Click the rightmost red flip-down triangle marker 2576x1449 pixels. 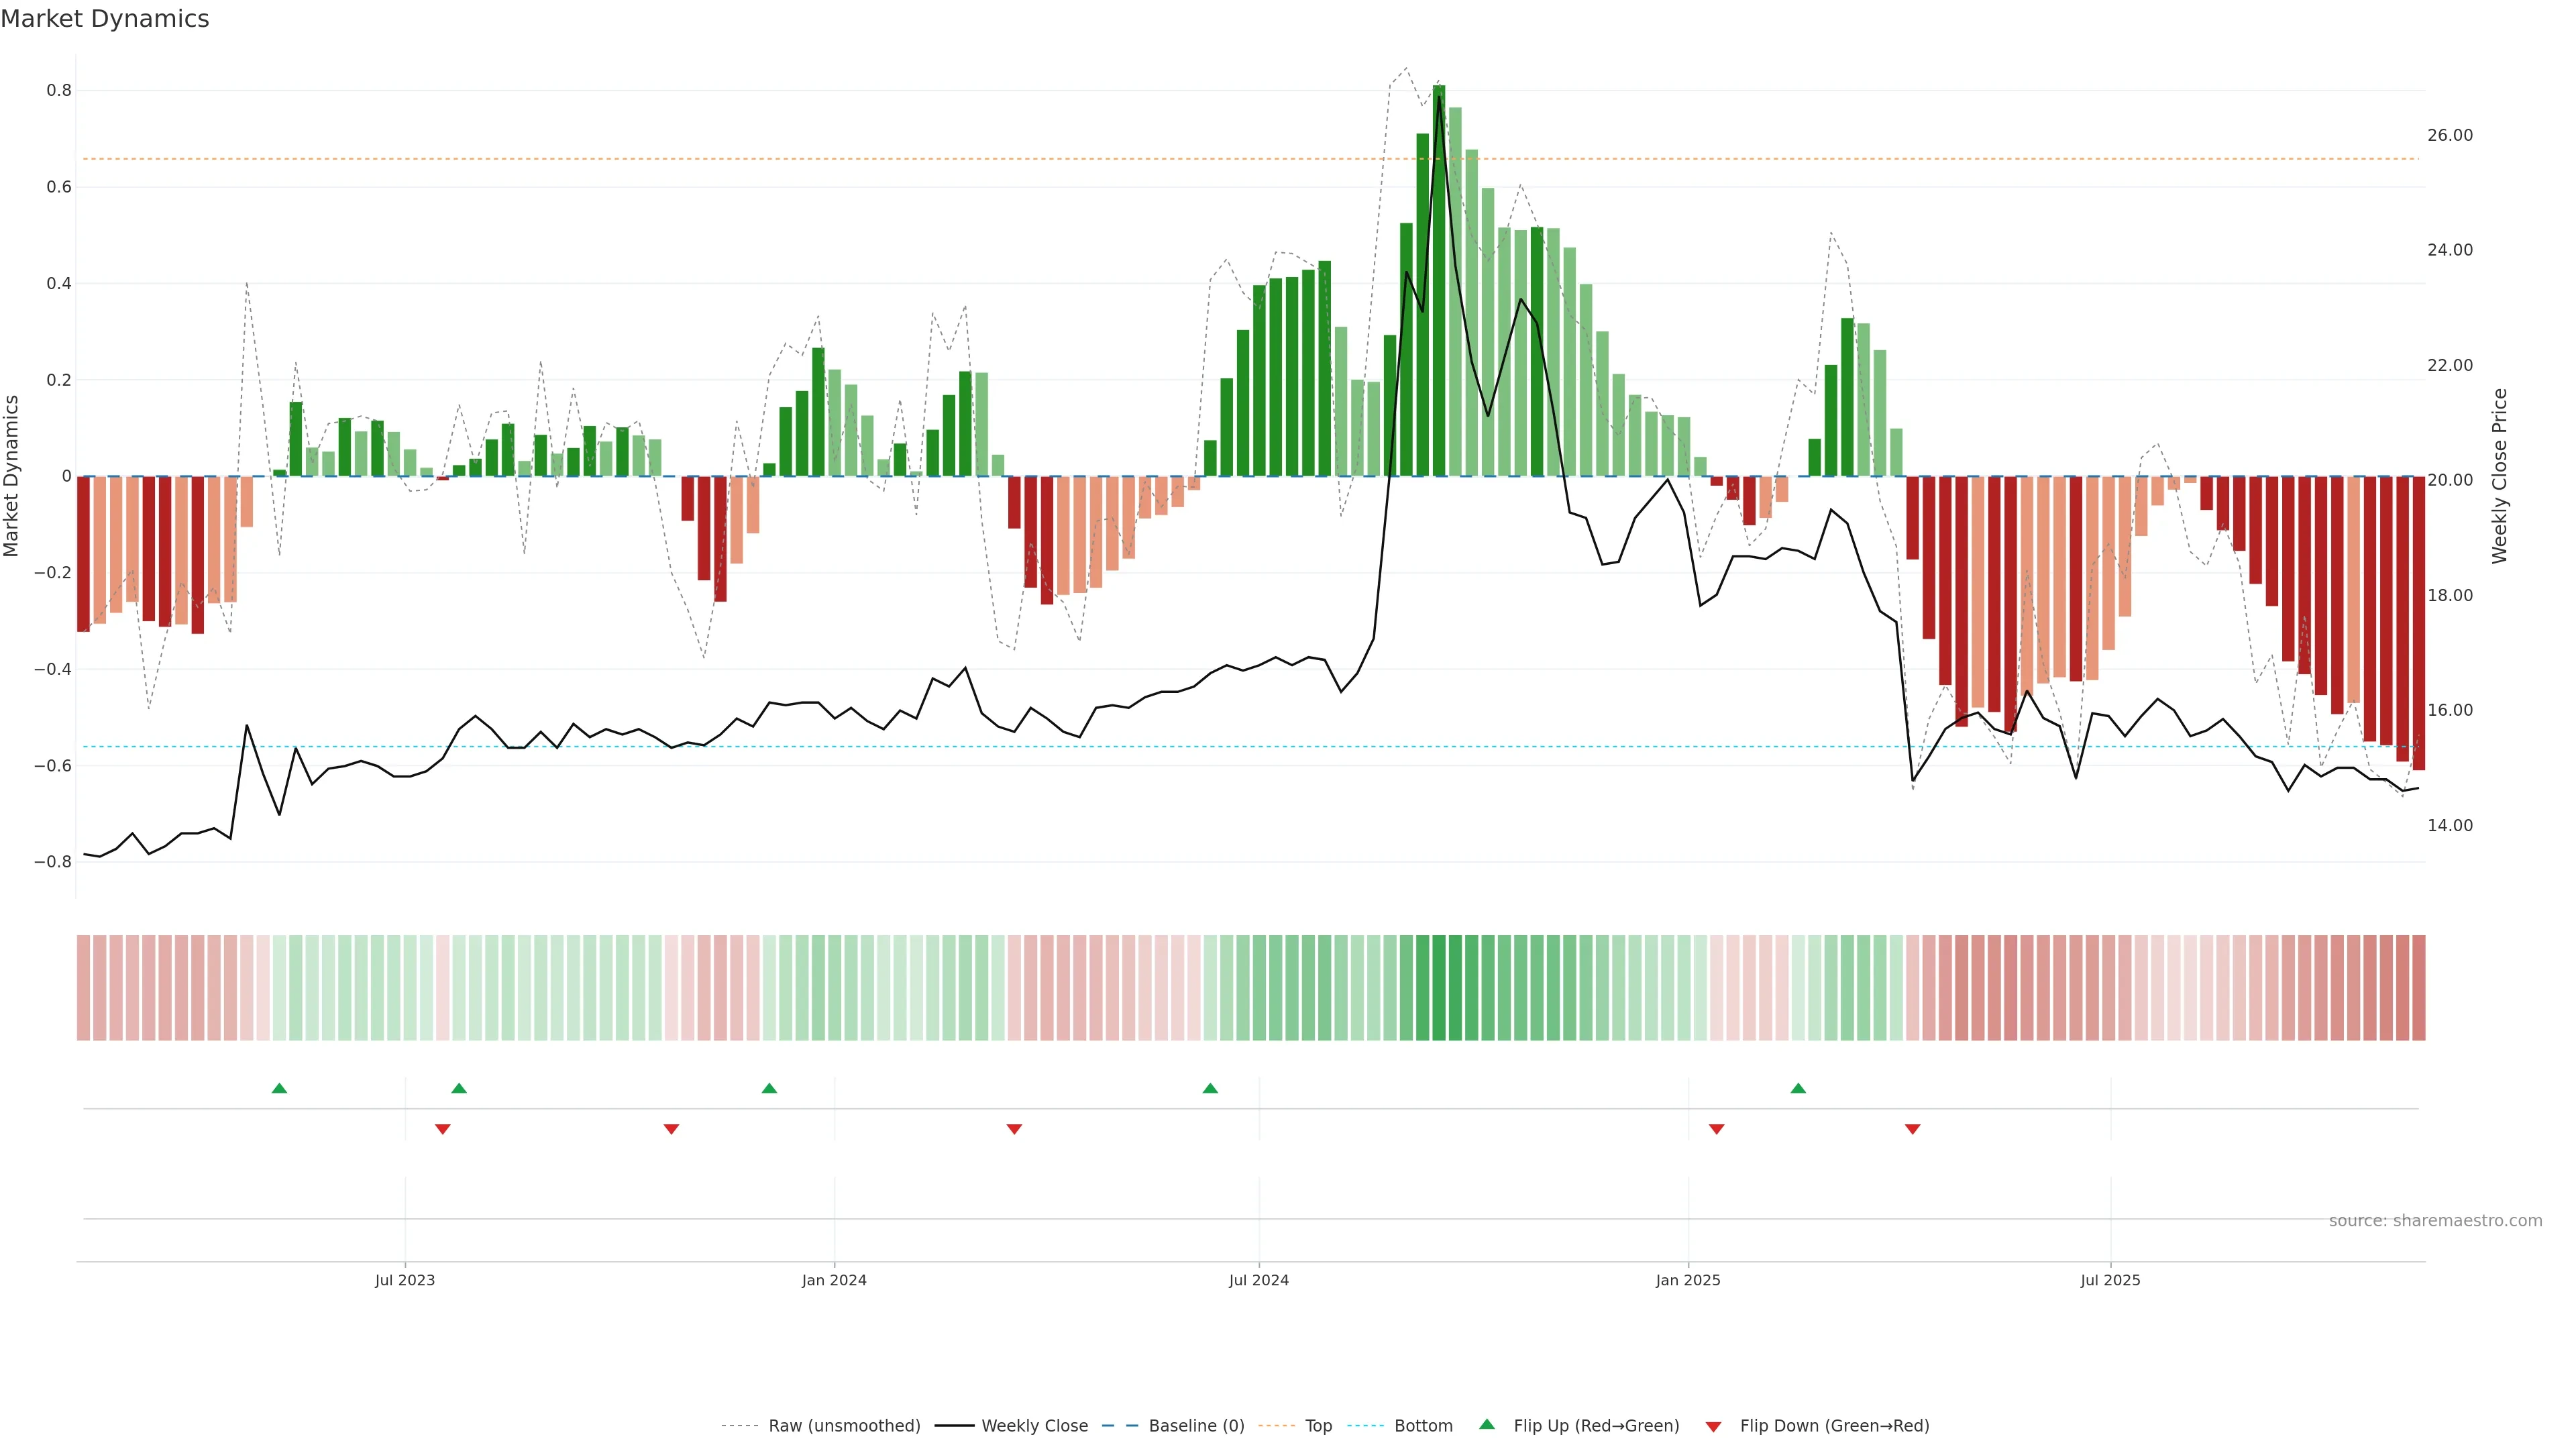(x=1912, y=1129)
